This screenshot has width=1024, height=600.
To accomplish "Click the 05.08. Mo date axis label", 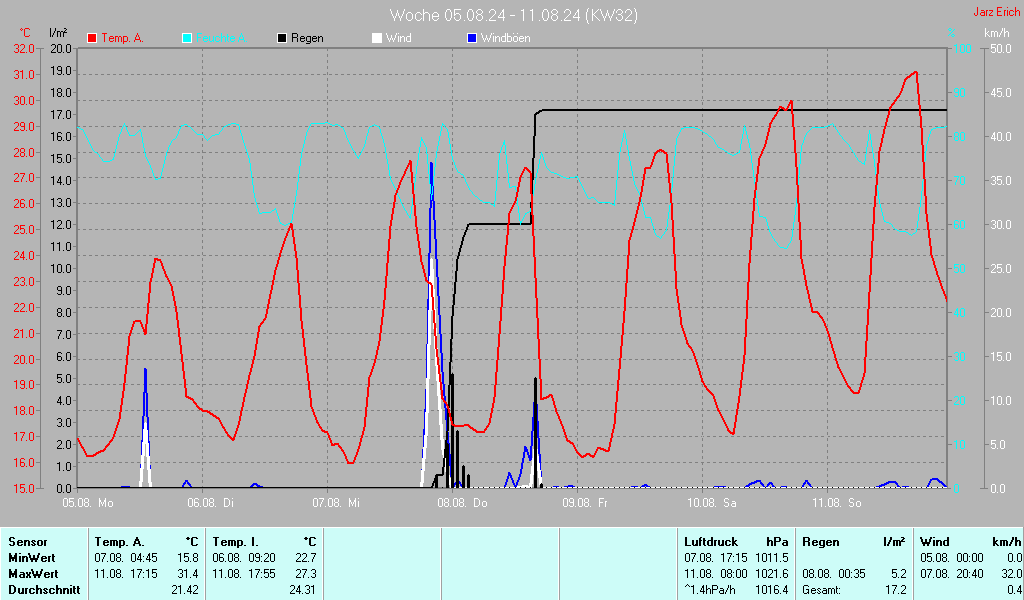I will point(88,502).
